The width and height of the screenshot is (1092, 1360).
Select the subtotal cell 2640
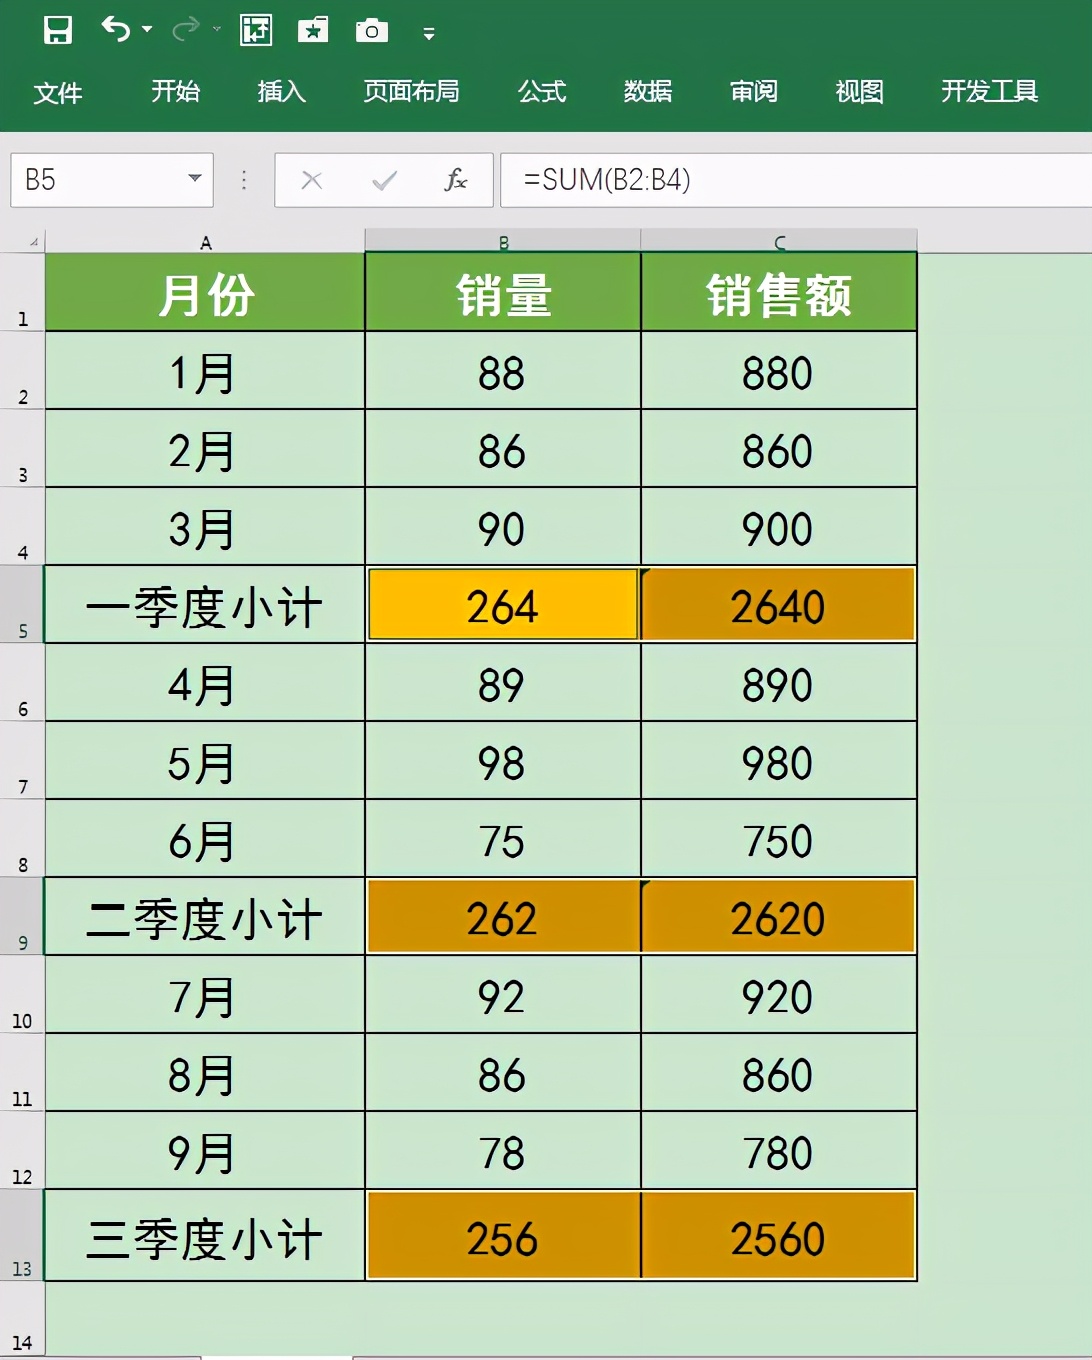tap(779, 604)
